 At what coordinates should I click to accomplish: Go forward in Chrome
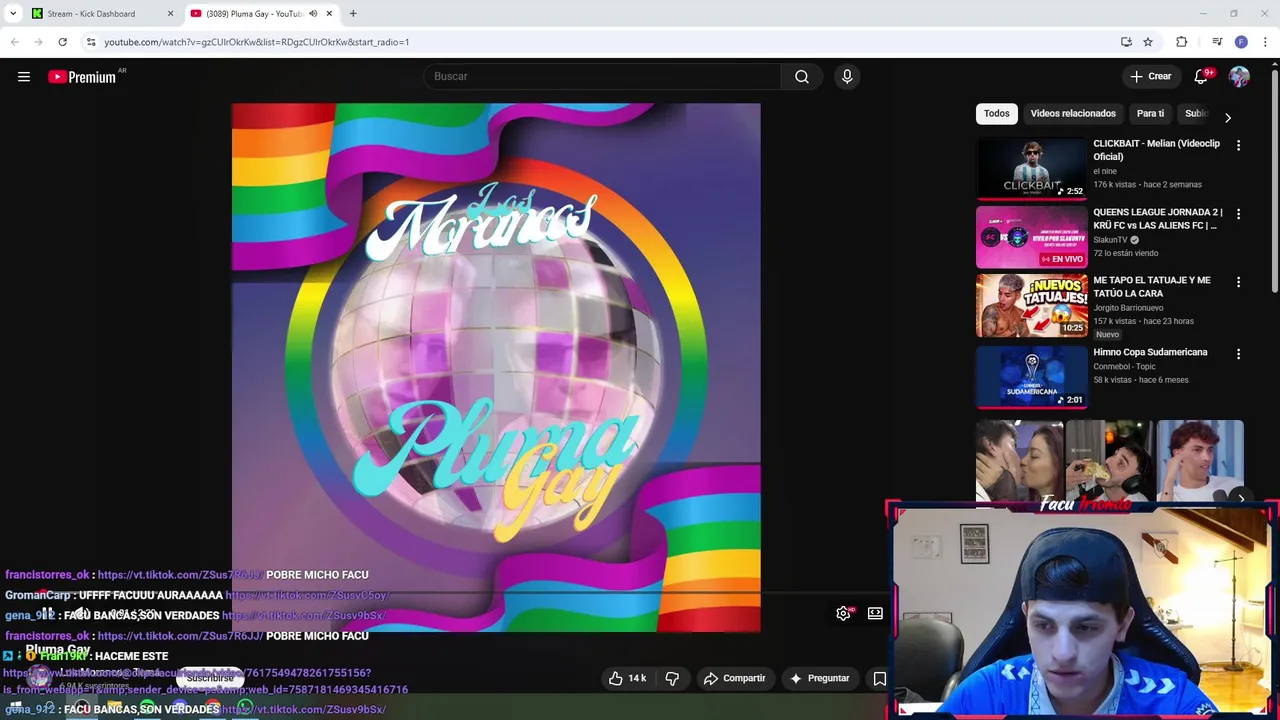pos(38,42)
